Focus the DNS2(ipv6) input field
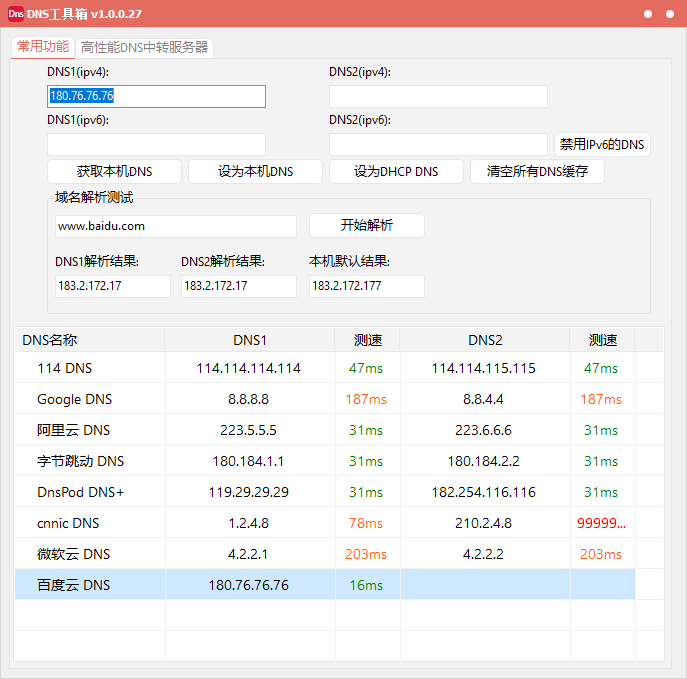Viewport: 687px width, 679px height. [x=438, y=145]
